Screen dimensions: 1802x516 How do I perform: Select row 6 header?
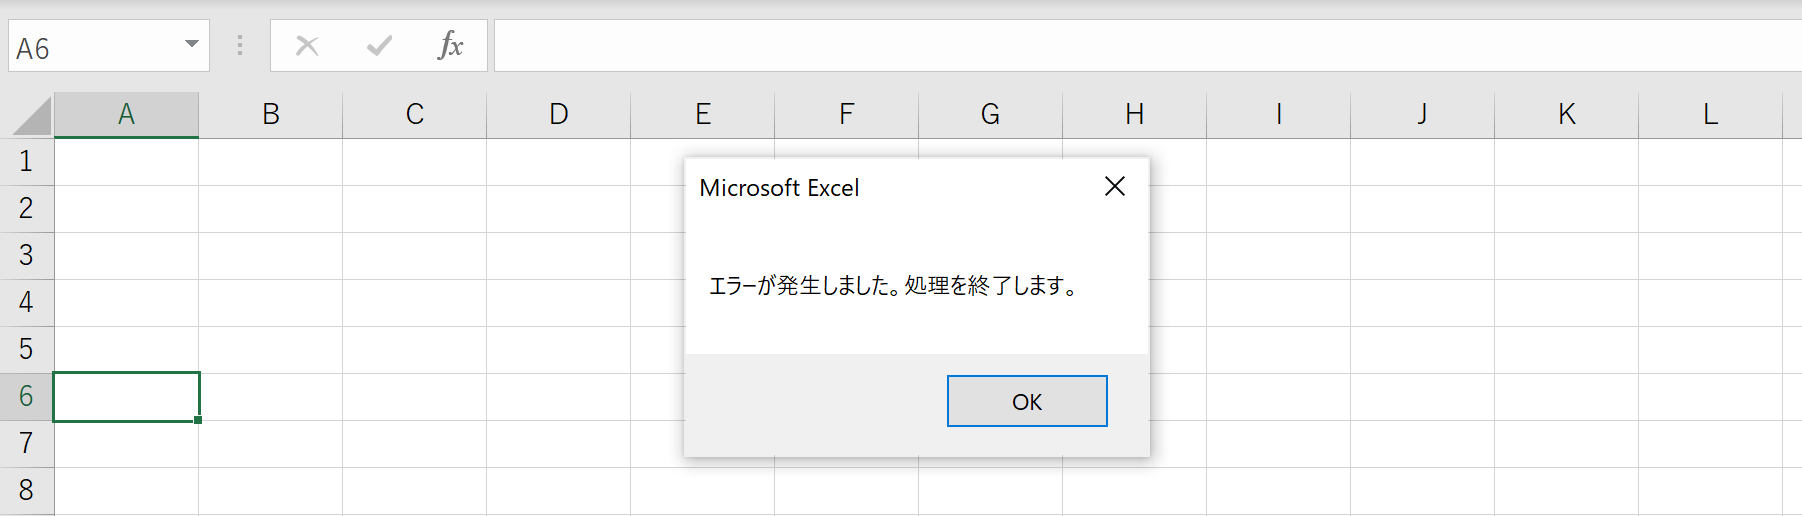pos(26,396)
